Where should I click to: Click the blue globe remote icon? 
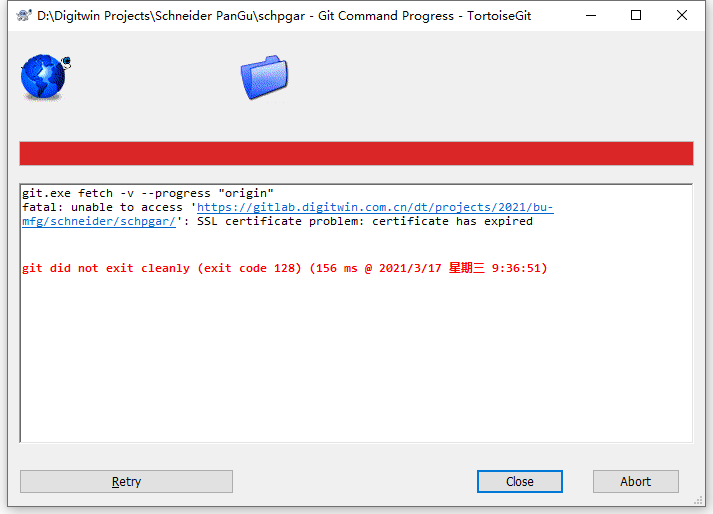coord(45,77)
